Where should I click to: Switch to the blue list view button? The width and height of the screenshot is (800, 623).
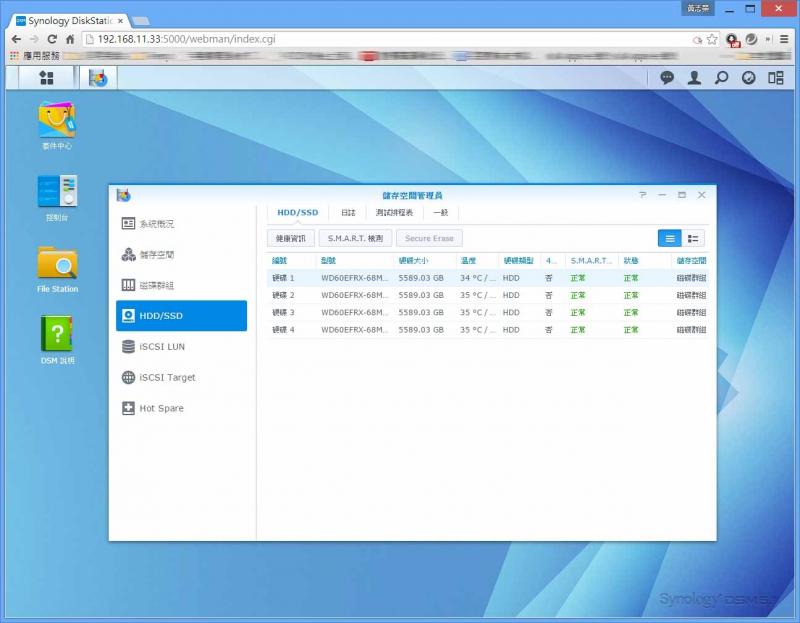coord(669,238)
